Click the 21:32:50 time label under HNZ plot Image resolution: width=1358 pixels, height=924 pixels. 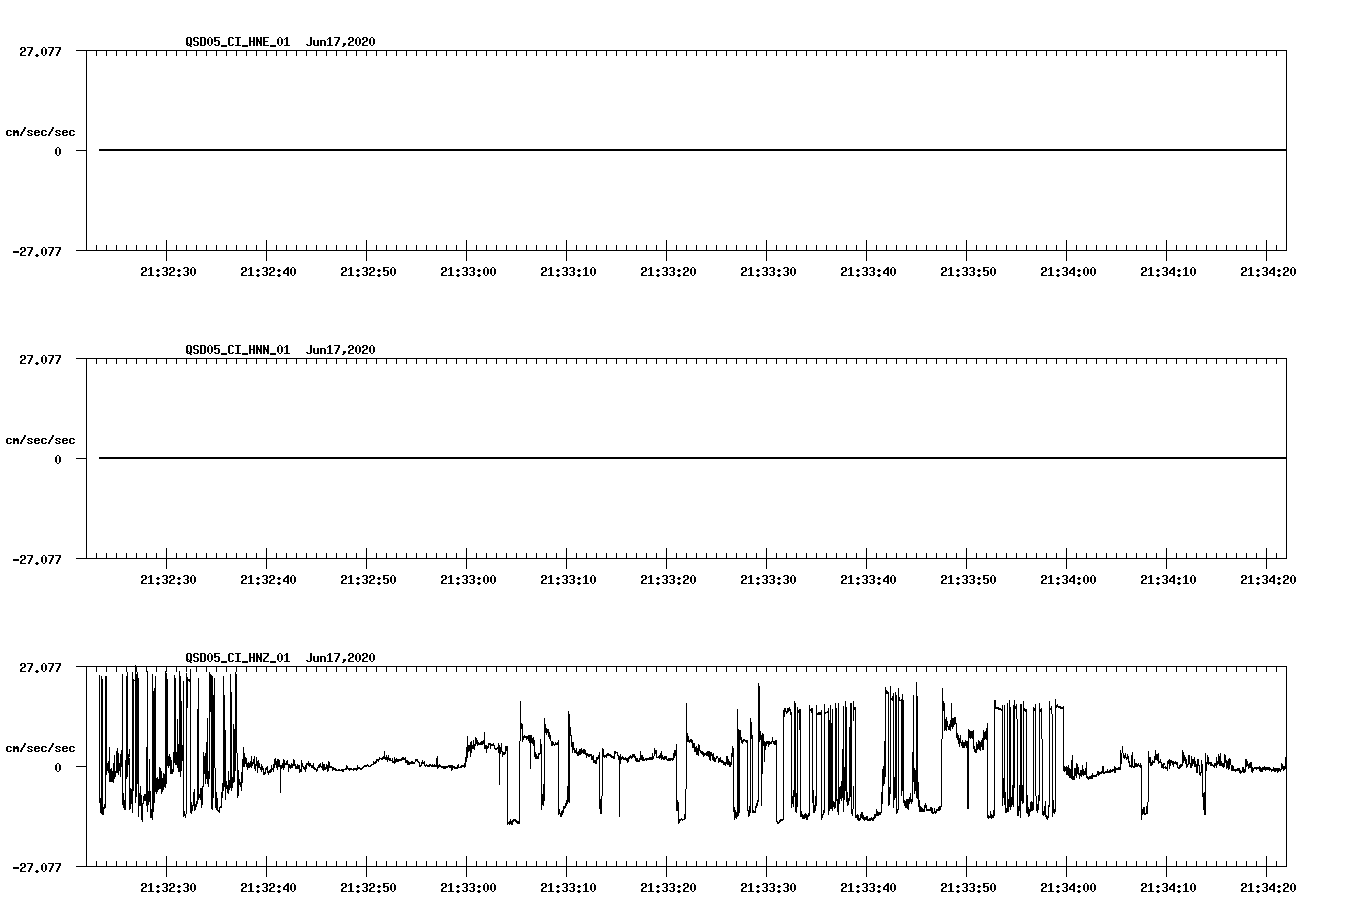click(368, 888)
